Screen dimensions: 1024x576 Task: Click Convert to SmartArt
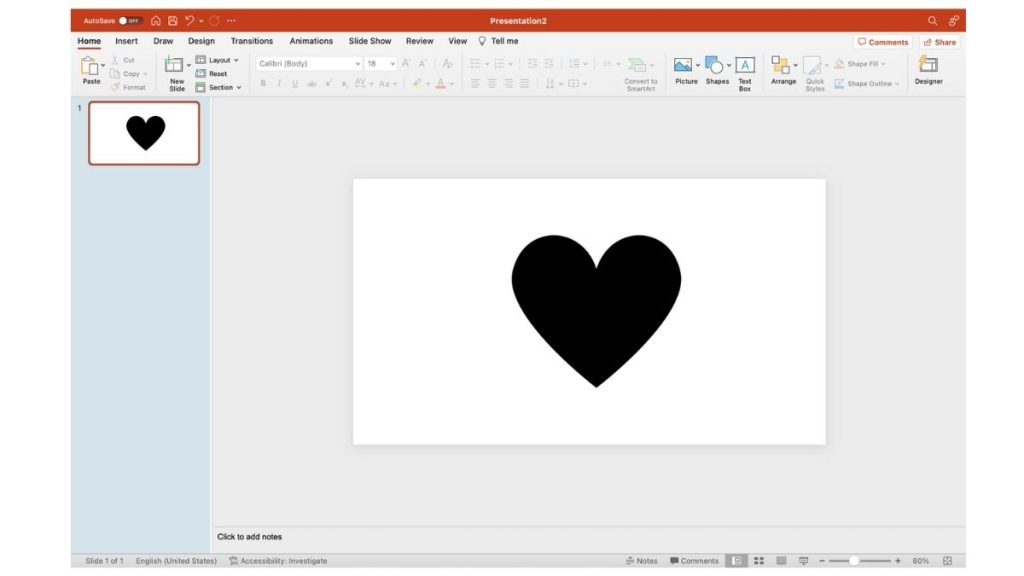click(641, 74)
